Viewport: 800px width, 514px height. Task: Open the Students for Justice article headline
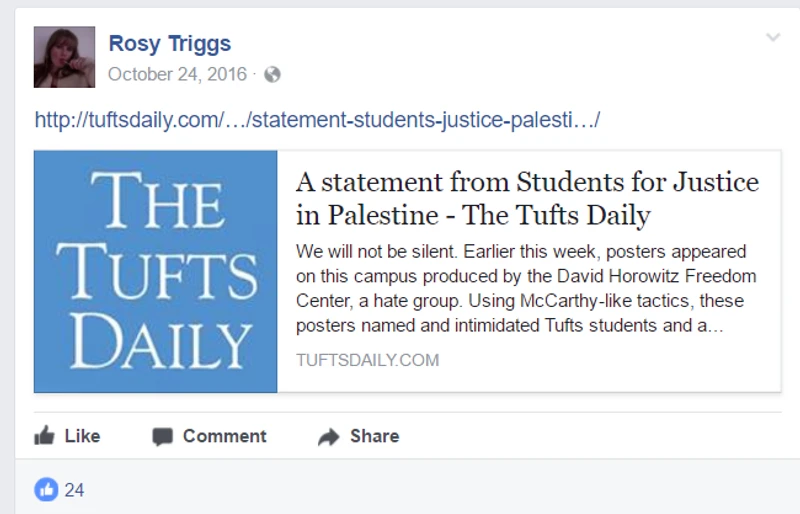tap(527, 198)
